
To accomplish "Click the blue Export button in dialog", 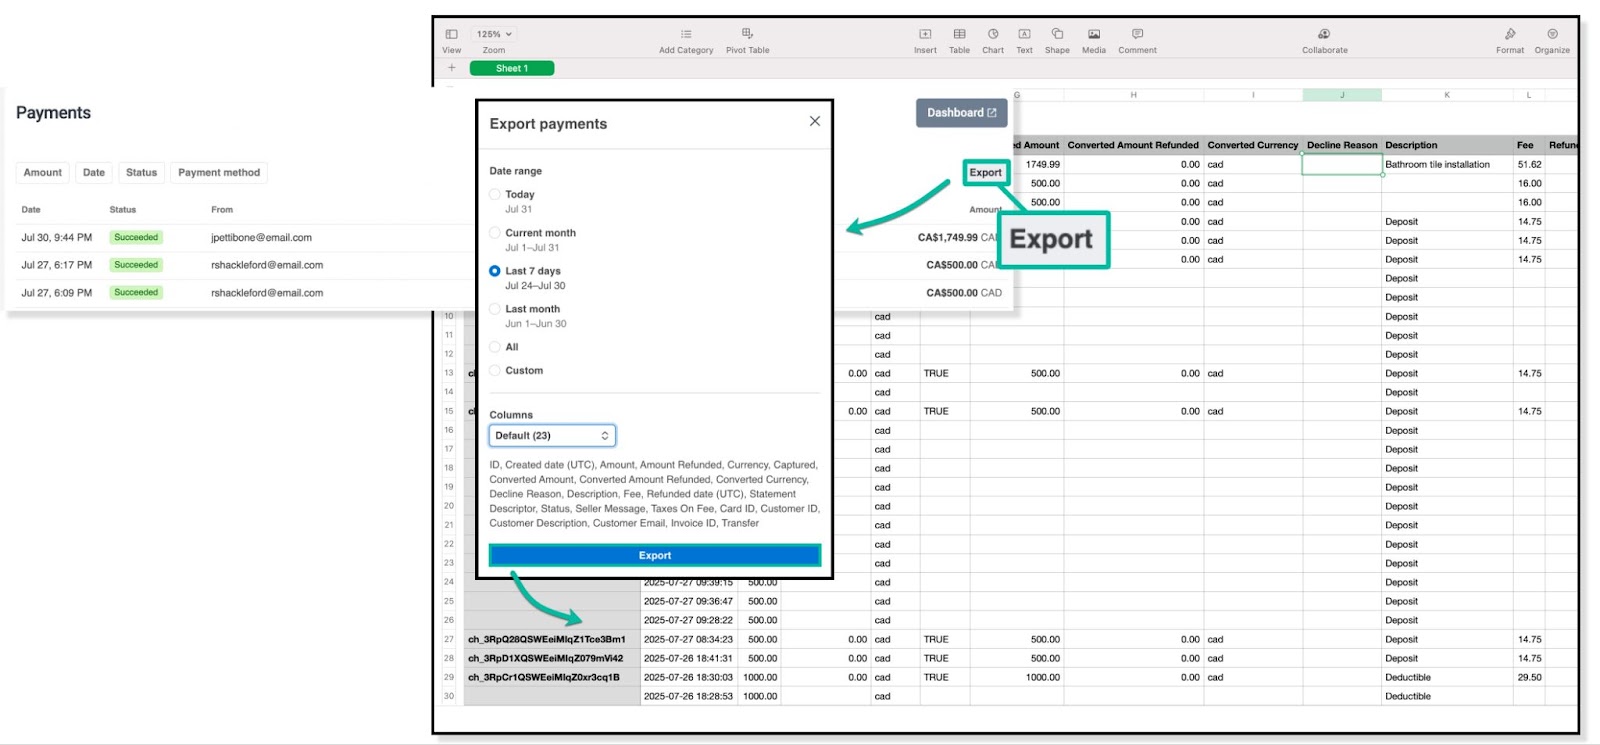I will coord(655,556).
